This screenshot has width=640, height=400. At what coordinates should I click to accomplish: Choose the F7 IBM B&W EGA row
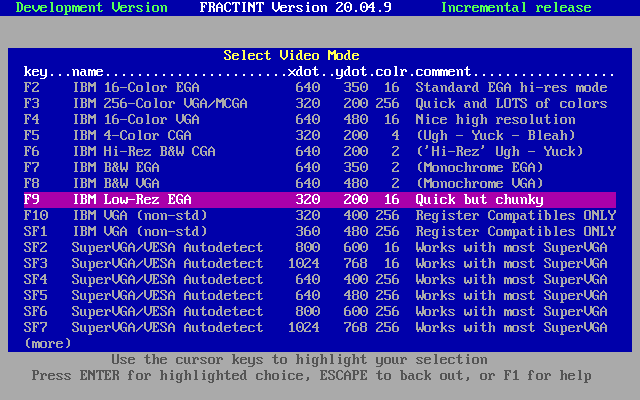(x=320, y=167)
